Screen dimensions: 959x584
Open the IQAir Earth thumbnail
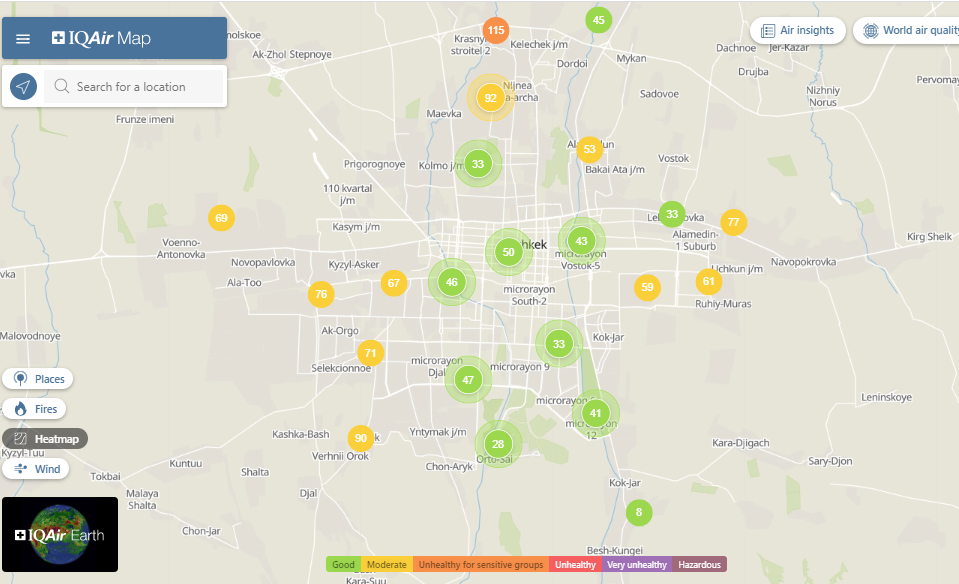click(60, 534)
